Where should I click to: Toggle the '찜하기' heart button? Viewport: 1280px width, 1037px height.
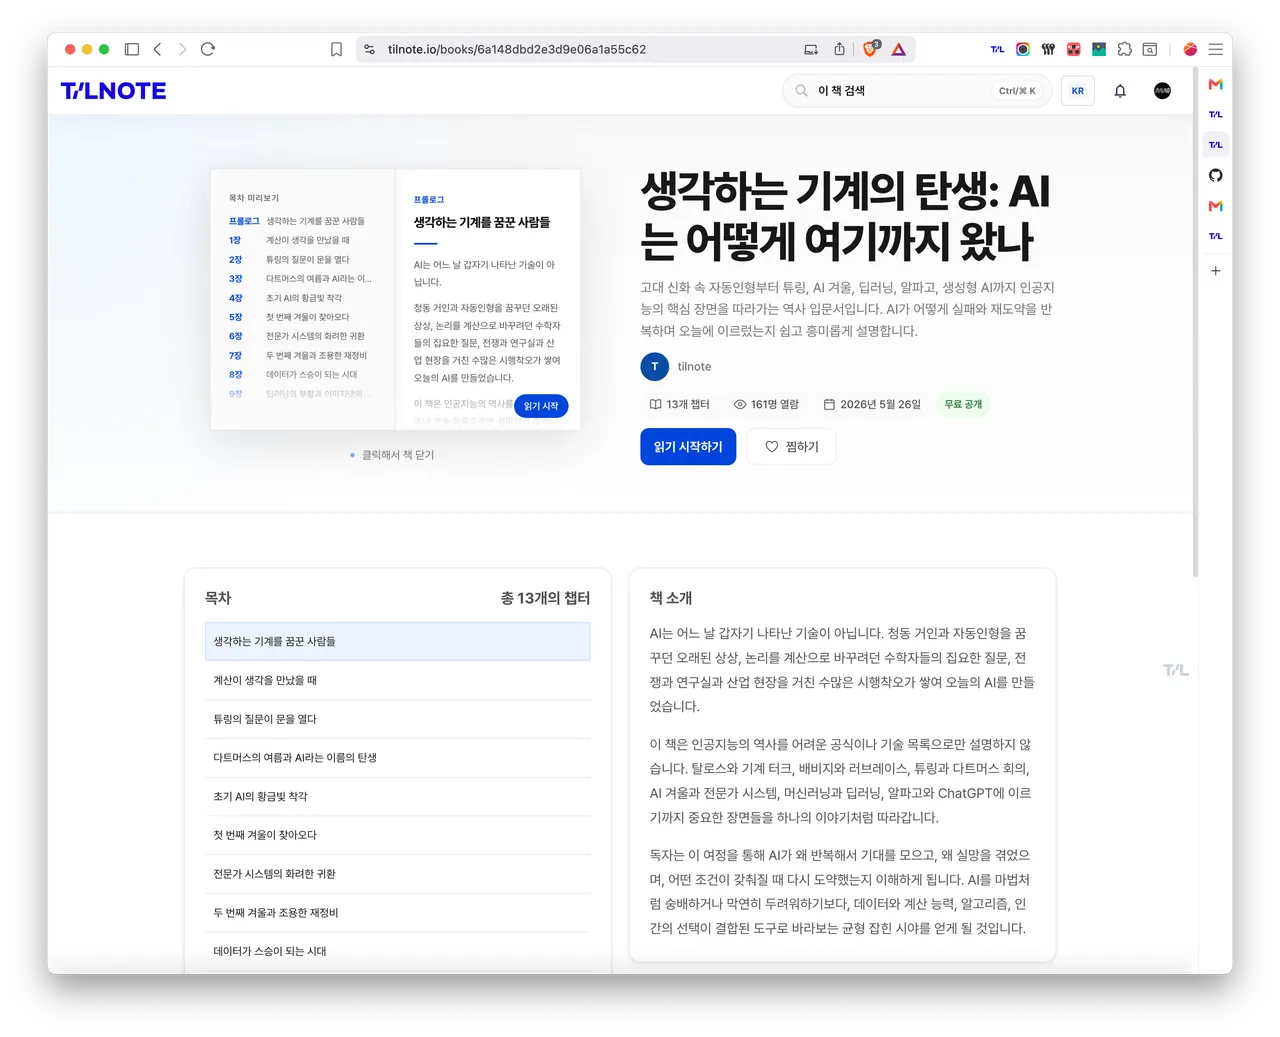pos(792,447)
